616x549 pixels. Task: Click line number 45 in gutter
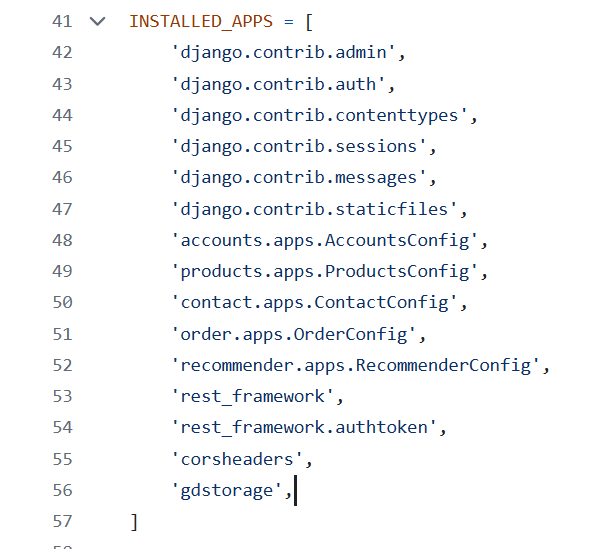(62, 147)
